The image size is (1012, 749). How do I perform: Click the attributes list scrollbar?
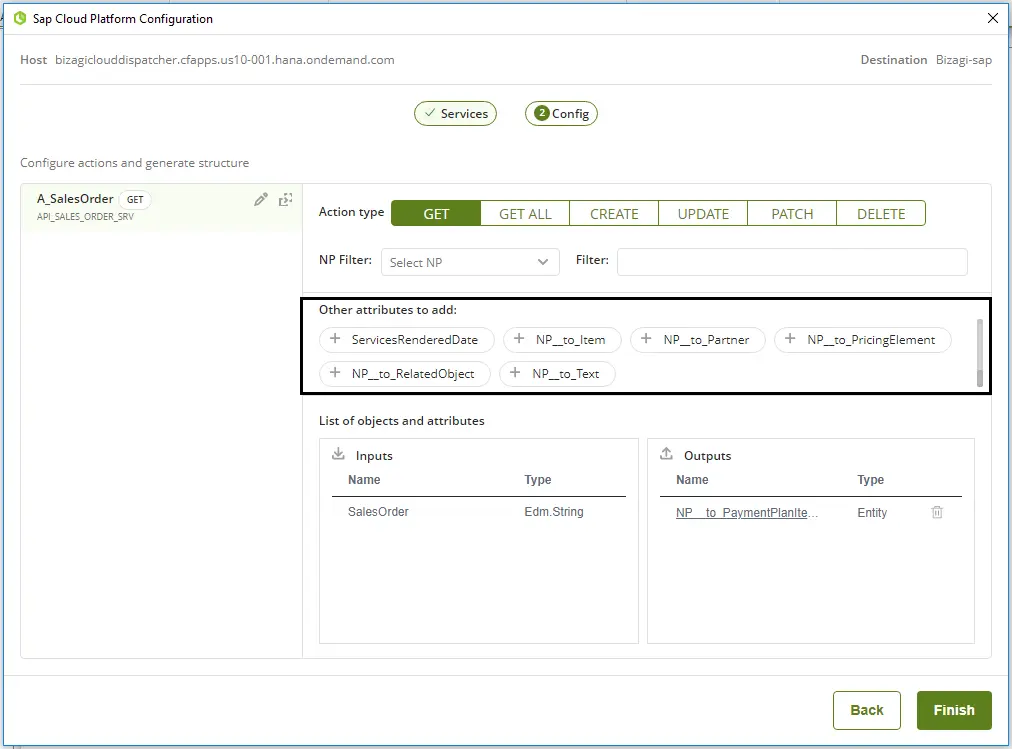pos(980,353)
